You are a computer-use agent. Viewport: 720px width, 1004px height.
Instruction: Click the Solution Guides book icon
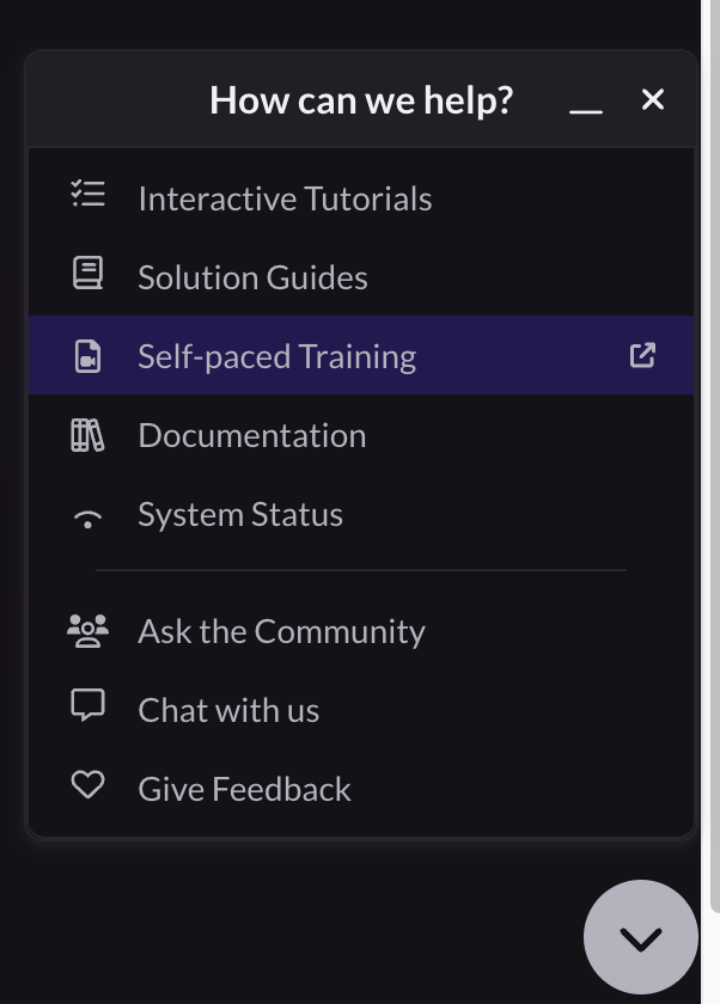pos(88,273)
